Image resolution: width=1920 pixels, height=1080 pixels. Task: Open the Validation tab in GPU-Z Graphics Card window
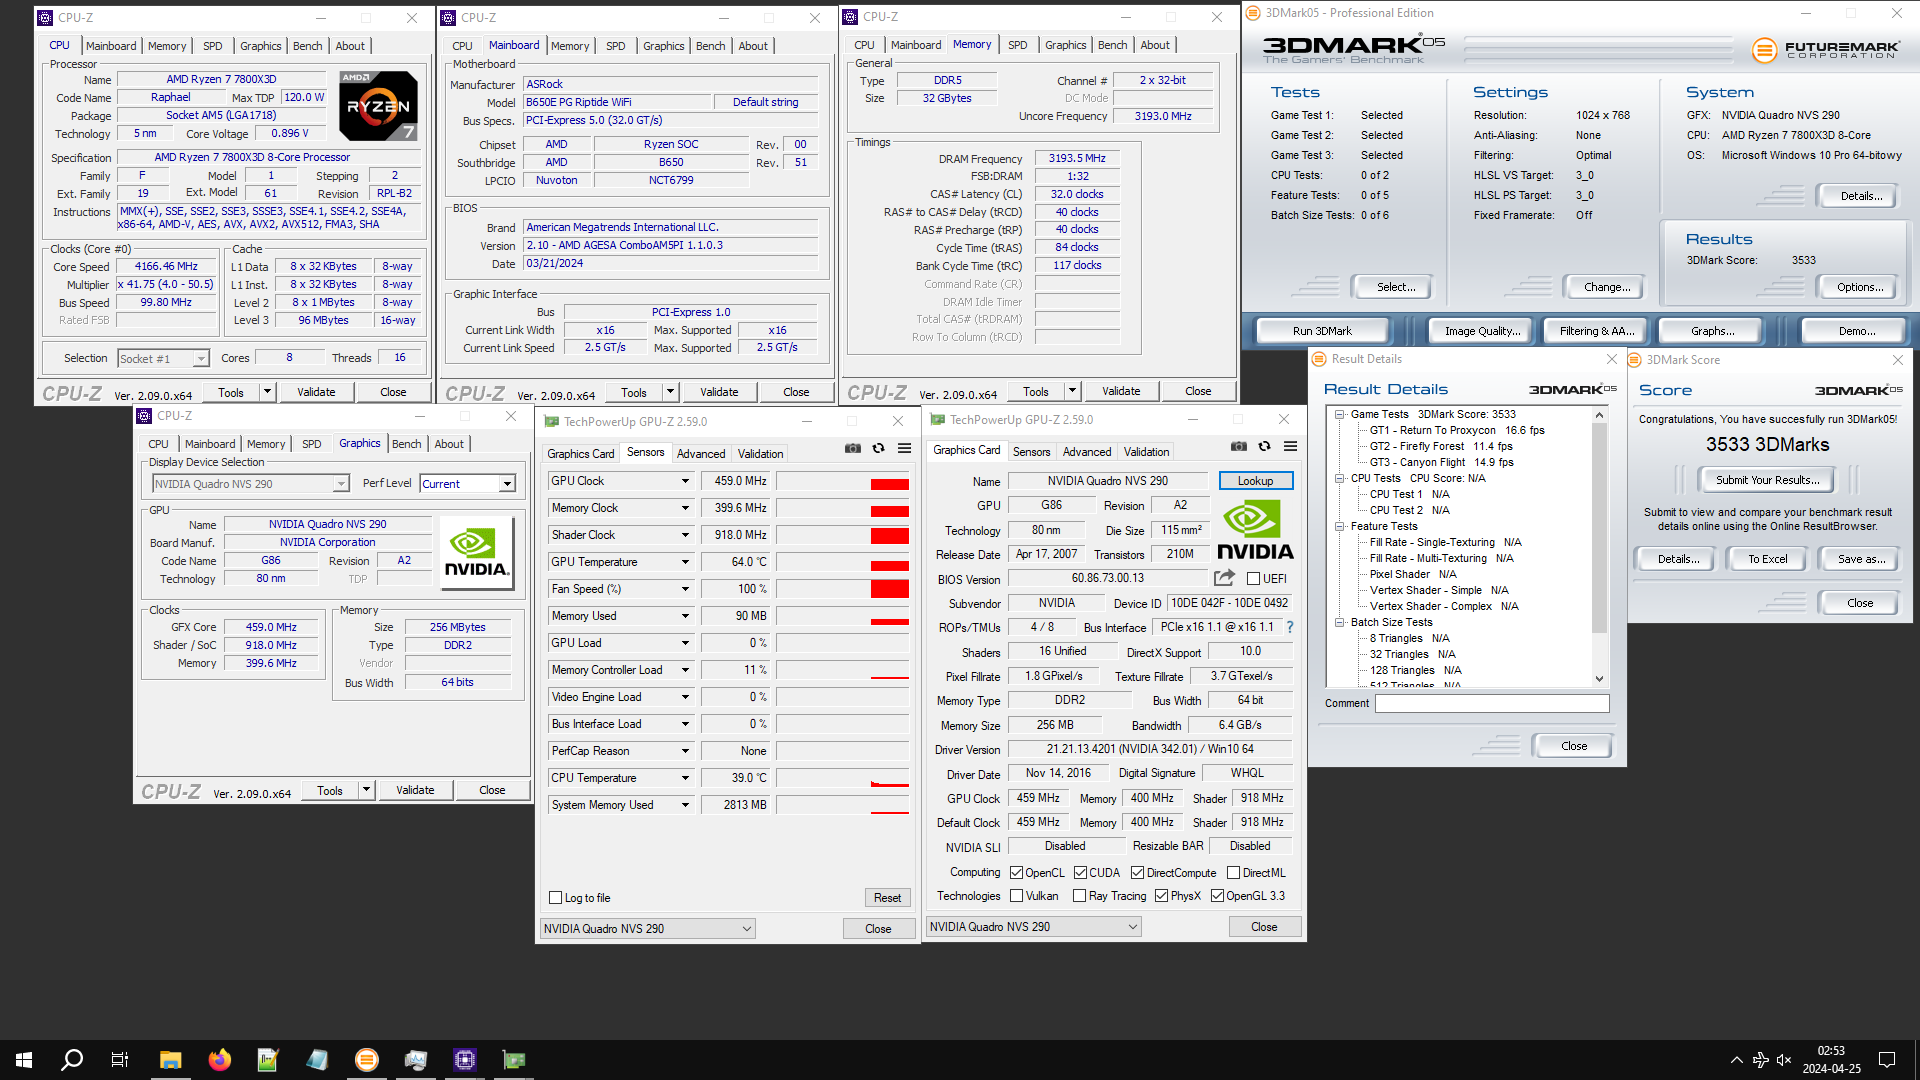pyautogui.click(x=1146, y=452)
